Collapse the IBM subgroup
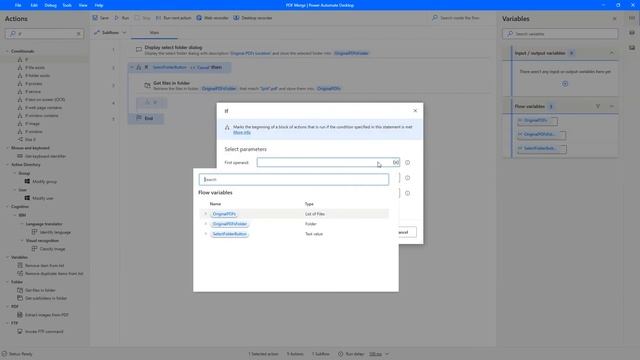 (x=15, y=216)
